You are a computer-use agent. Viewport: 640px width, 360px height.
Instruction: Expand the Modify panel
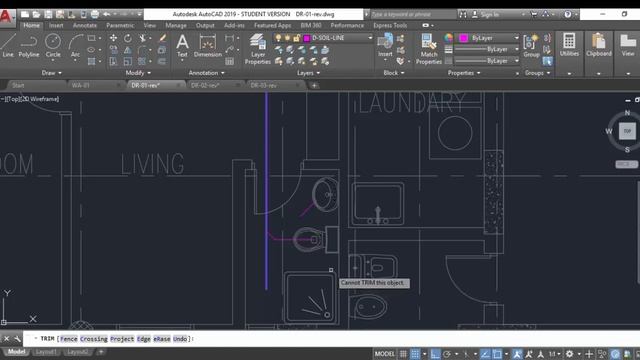[138, 73]
